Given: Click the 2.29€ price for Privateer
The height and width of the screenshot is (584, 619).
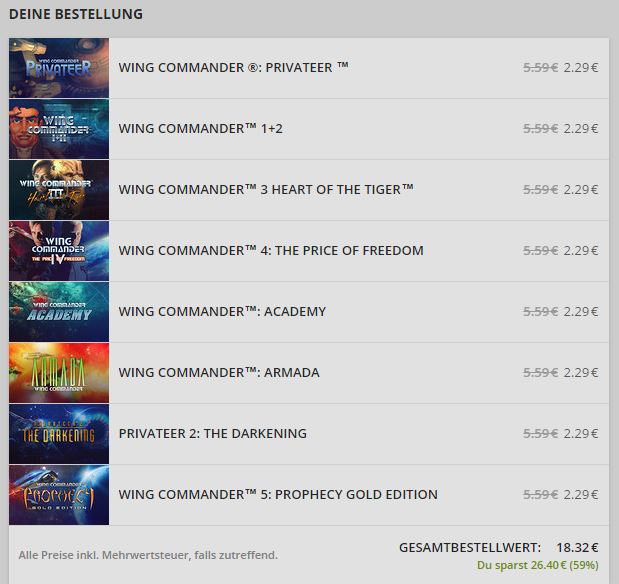Looking at the screenshot, I should (x=581, y=68).
